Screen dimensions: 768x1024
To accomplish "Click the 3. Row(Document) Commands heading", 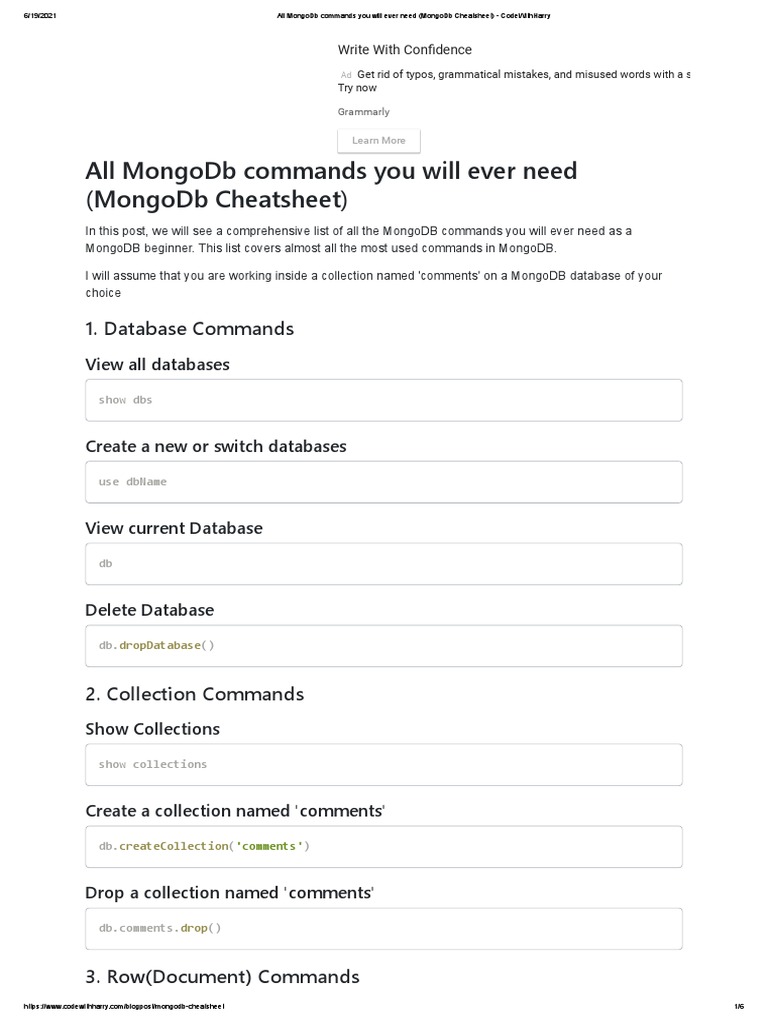I will [x=223, y=977].
